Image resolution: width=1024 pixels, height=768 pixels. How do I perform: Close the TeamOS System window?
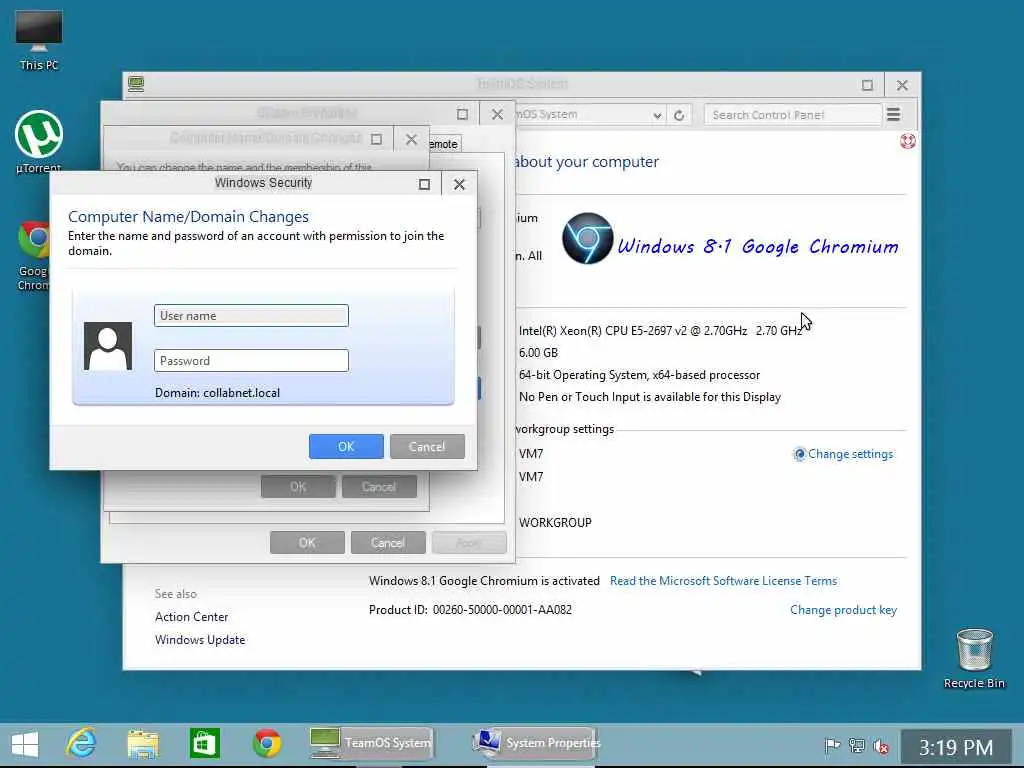click(902, 85)
